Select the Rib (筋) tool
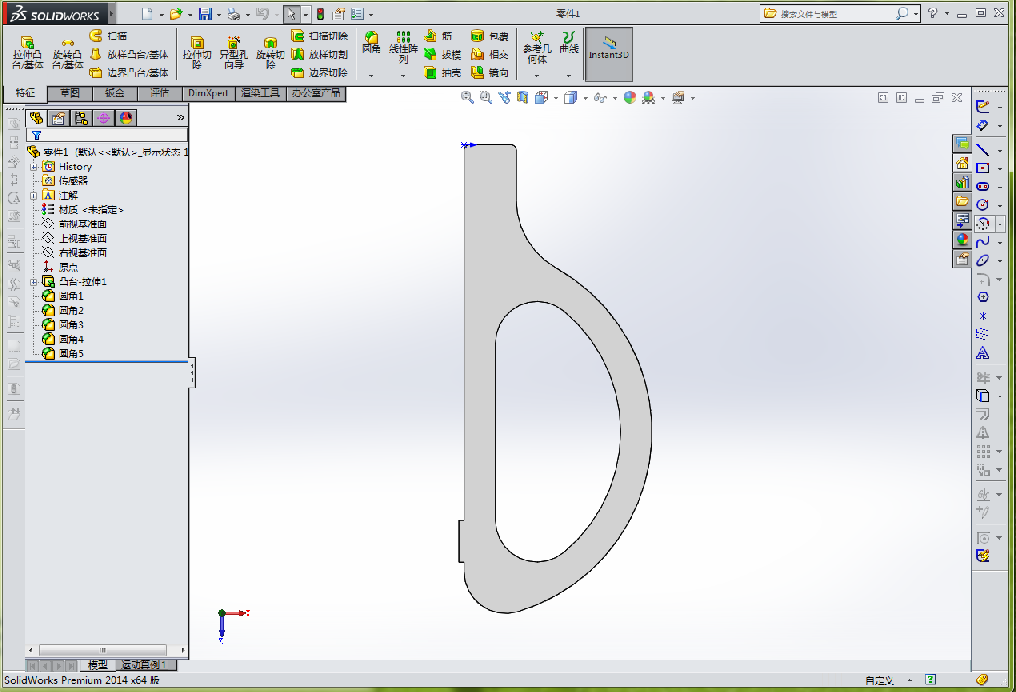 (438, 36)
